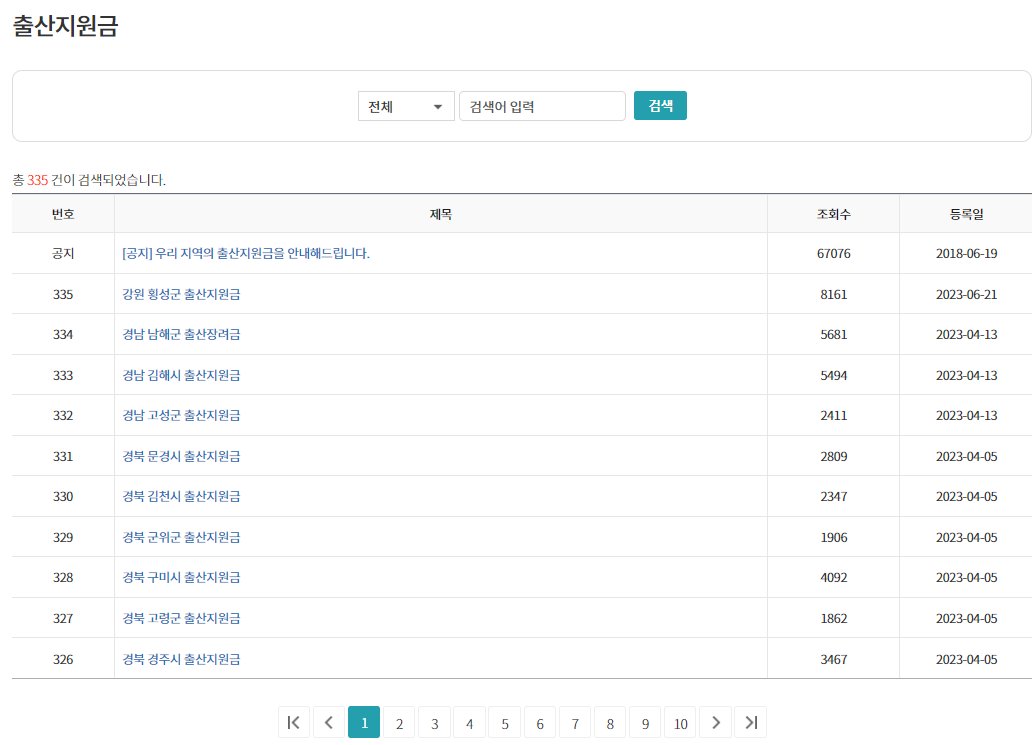Go to the first page using the |< icon
The height and width of the screenshot is (745, 1035).
tap(293, 721)
